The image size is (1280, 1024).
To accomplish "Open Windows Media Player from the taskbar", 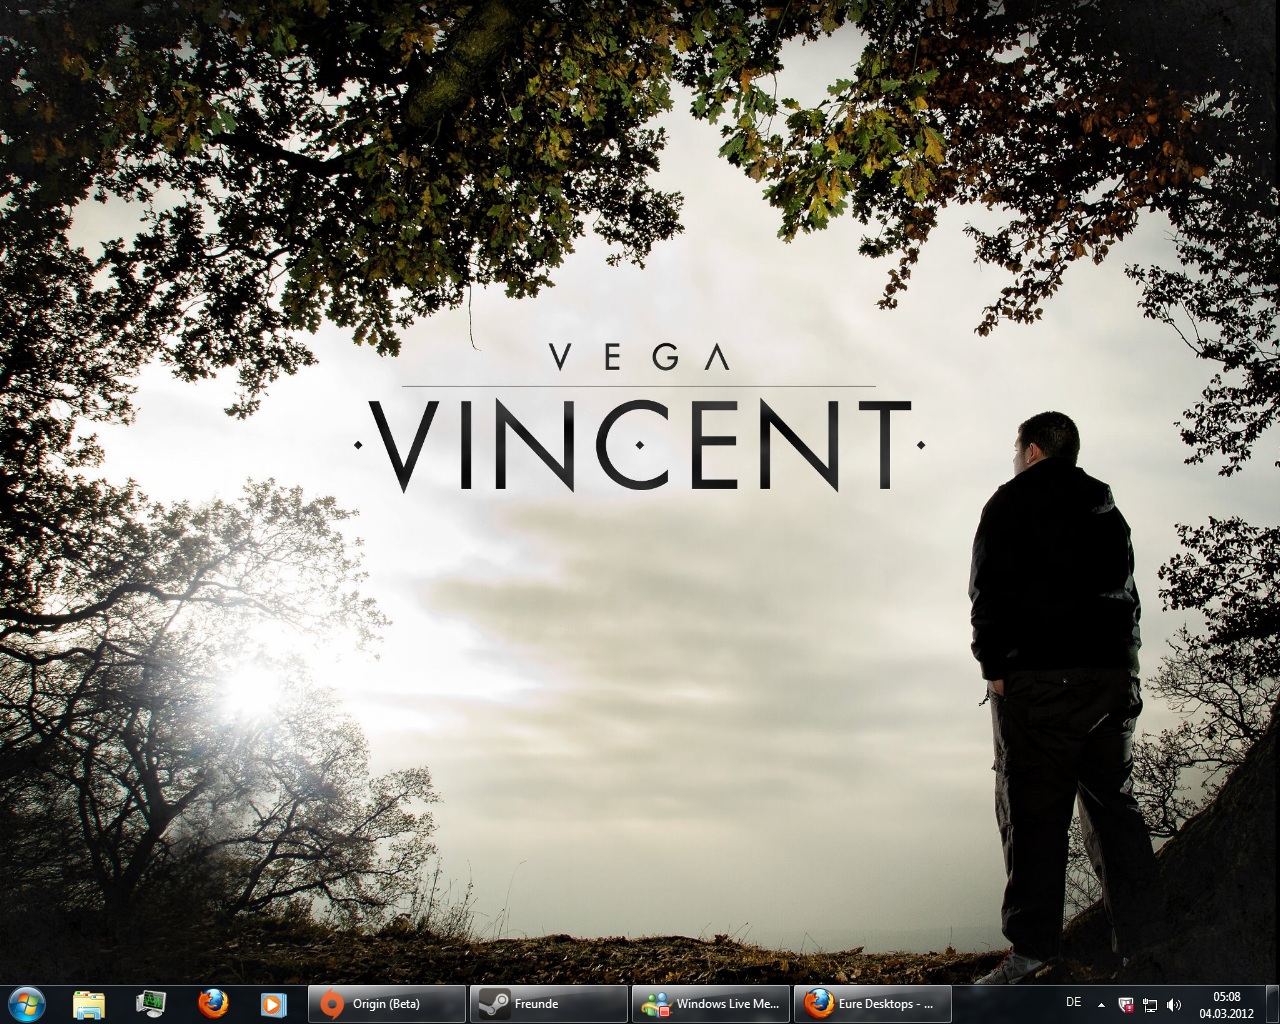I will pos(273,1003).
